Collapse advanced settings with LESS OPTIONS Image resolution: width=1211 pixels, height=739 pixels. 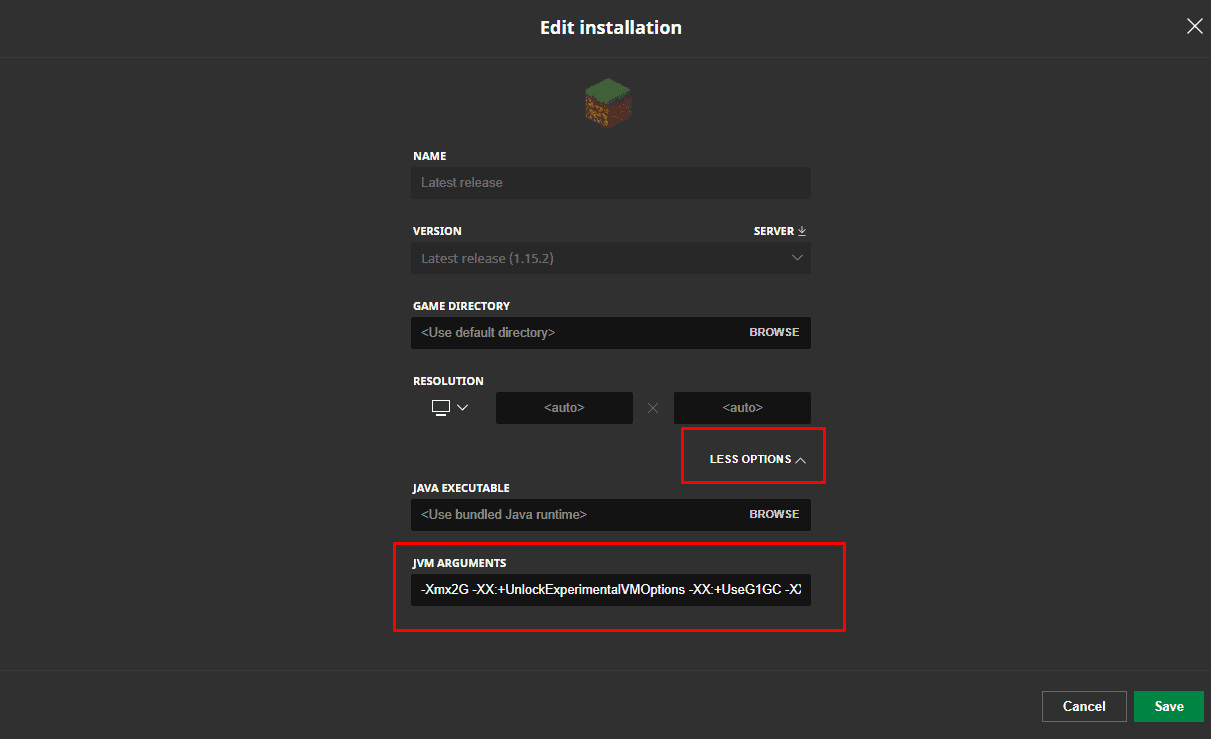click(757, 459)
